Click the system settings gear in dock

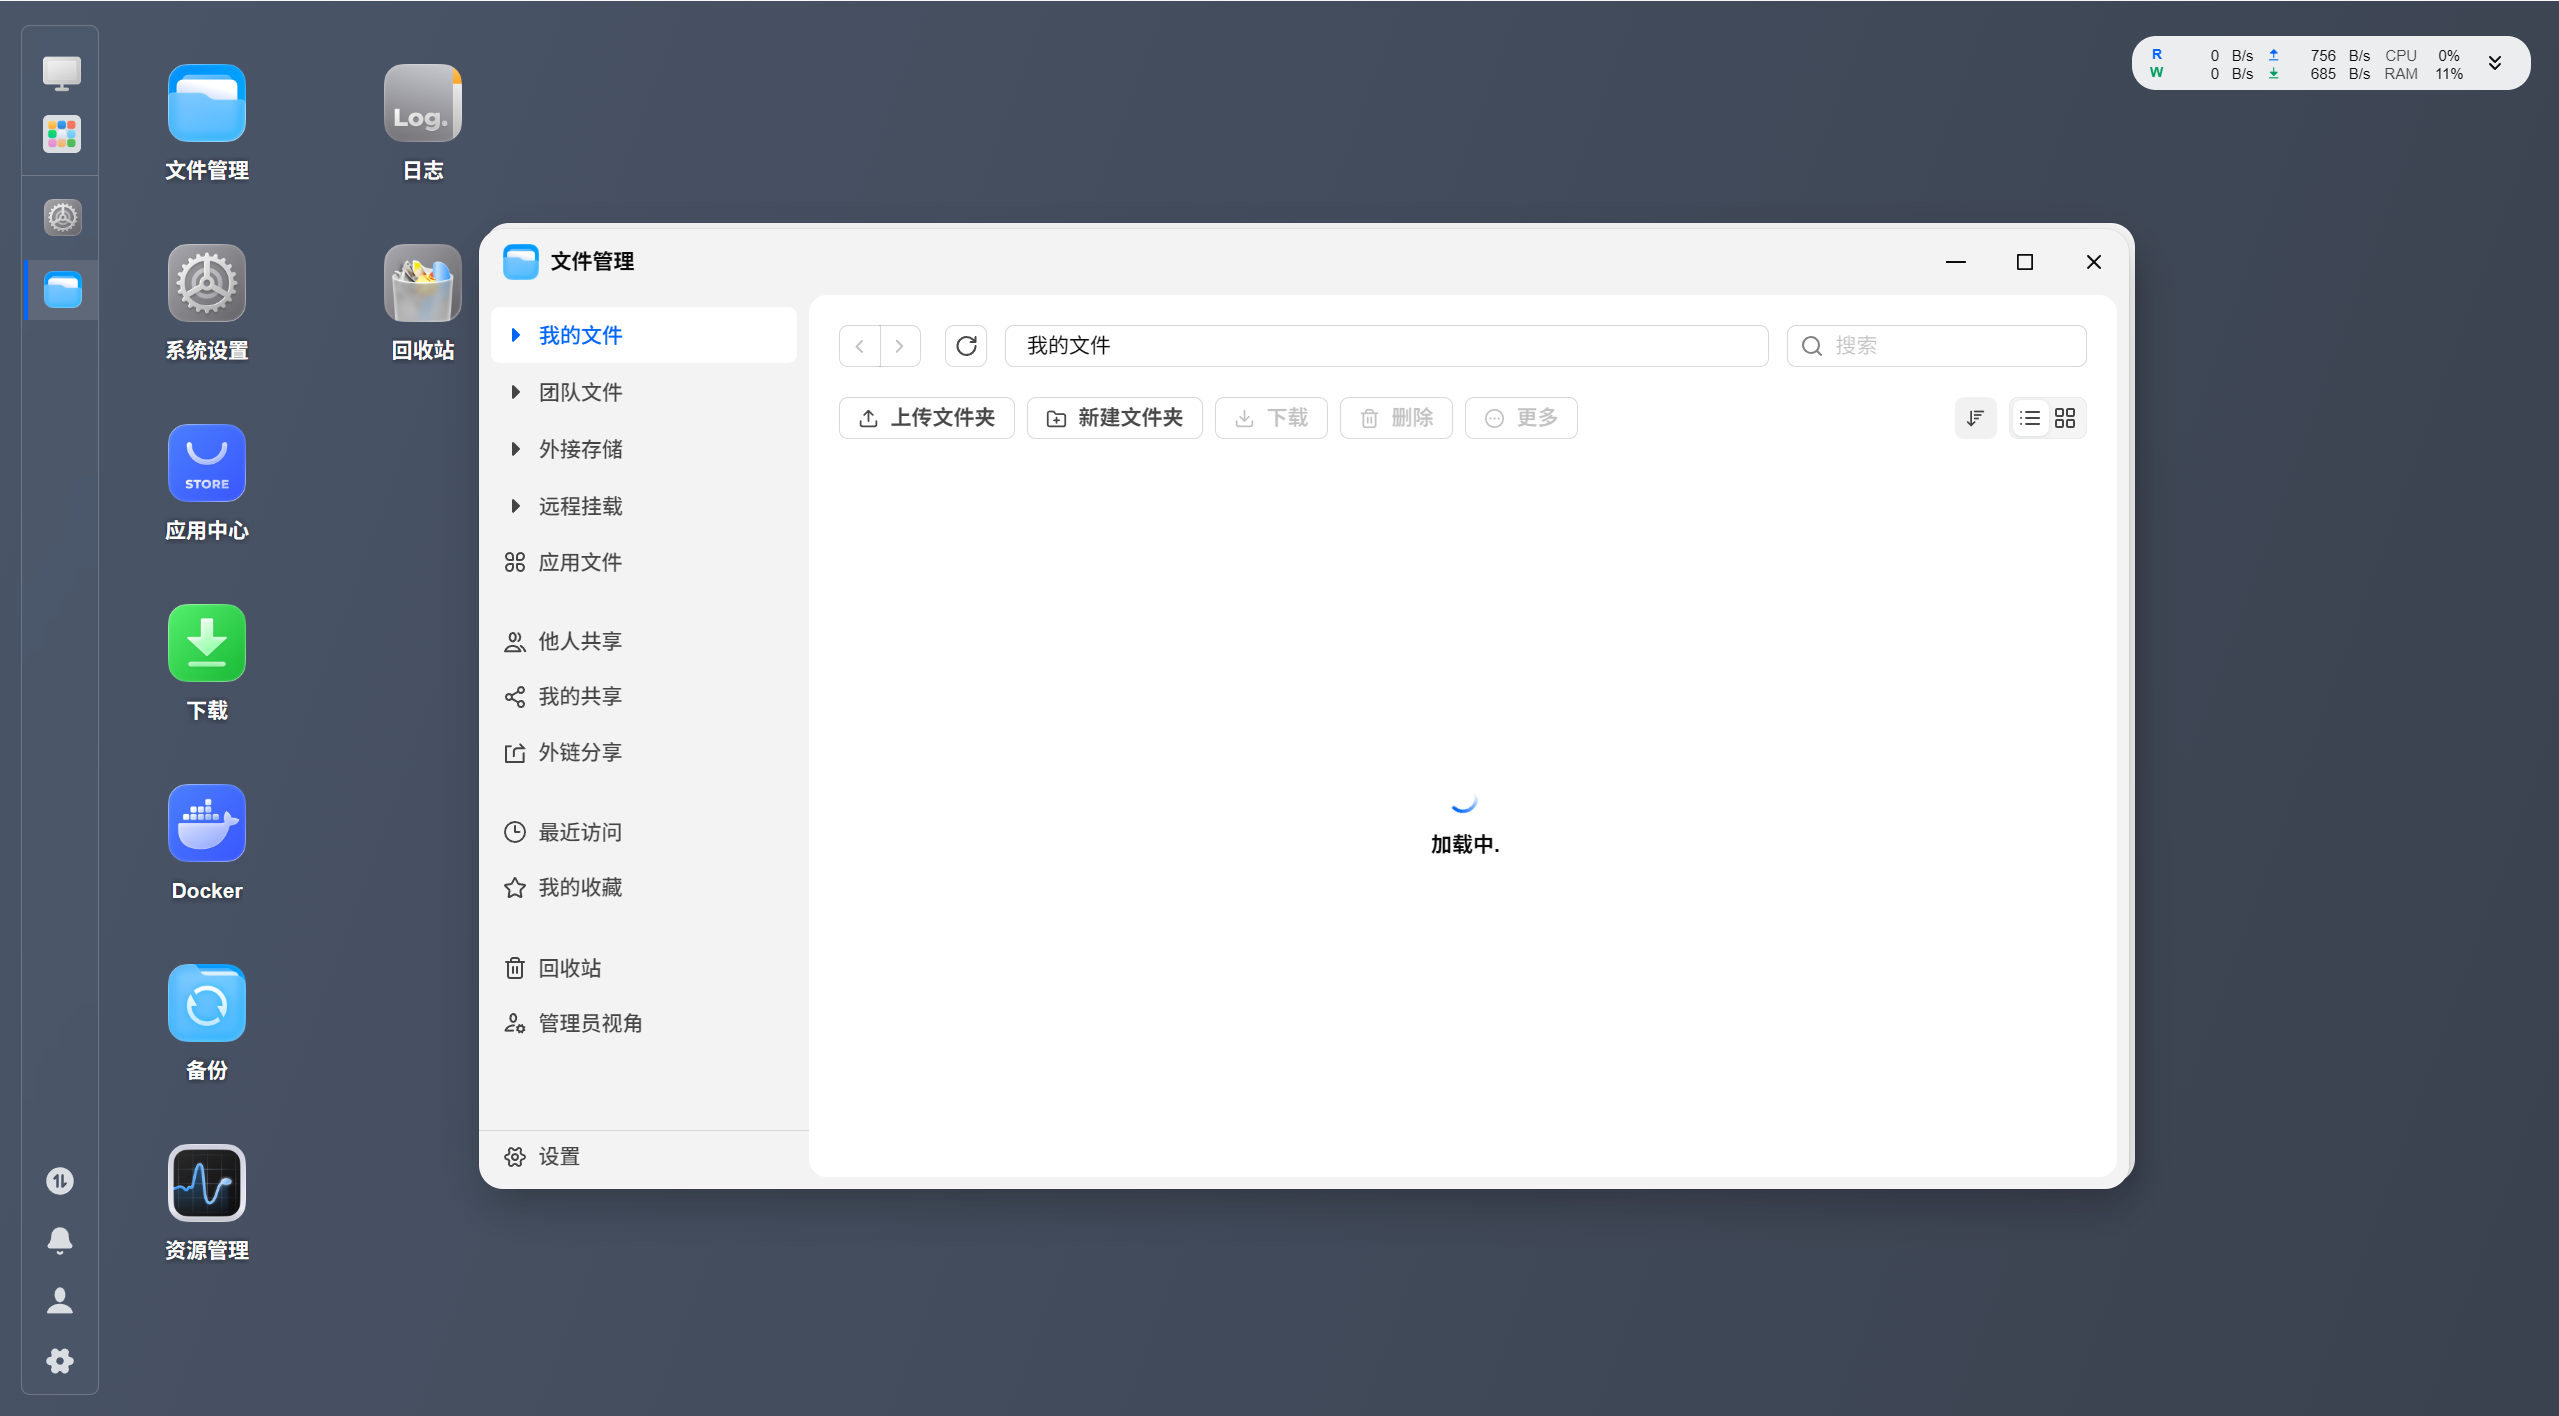tap(62, 217)
